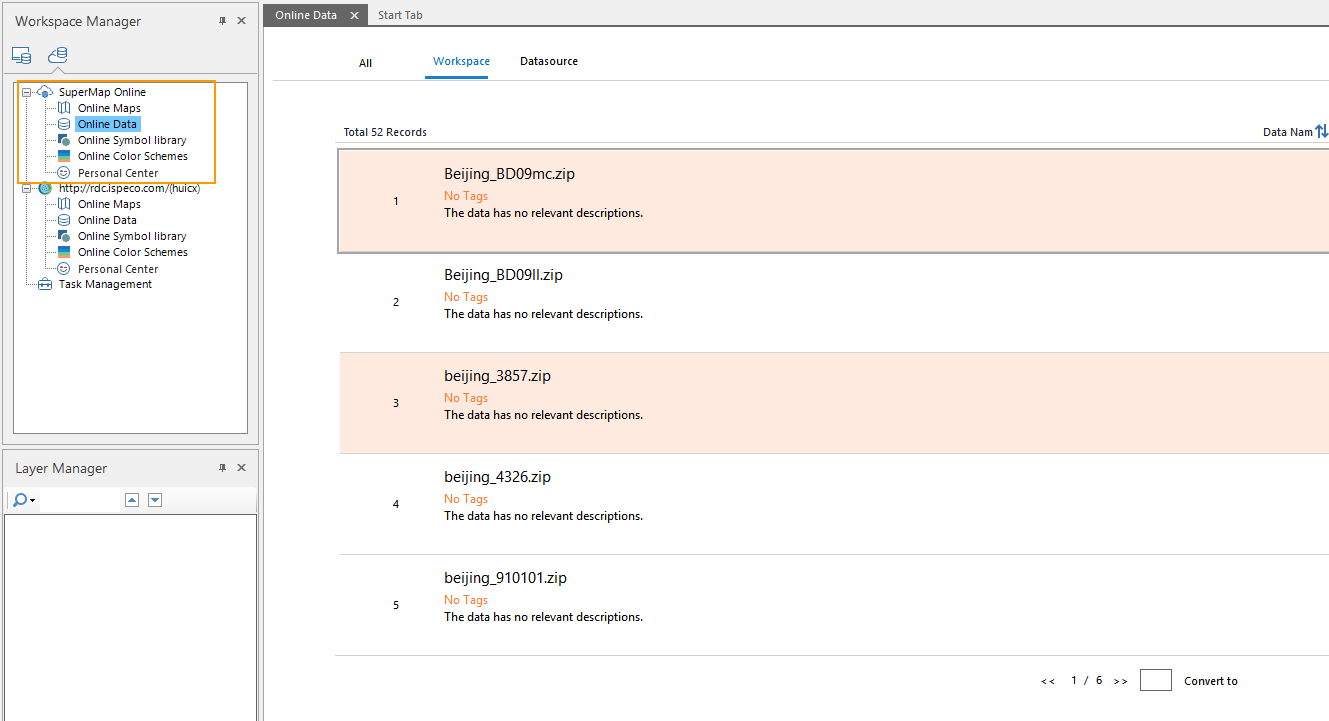Switch to the local workspace view icon
Image resolution: width=1329 pixels, height=721 pixels.
[21, 55]
